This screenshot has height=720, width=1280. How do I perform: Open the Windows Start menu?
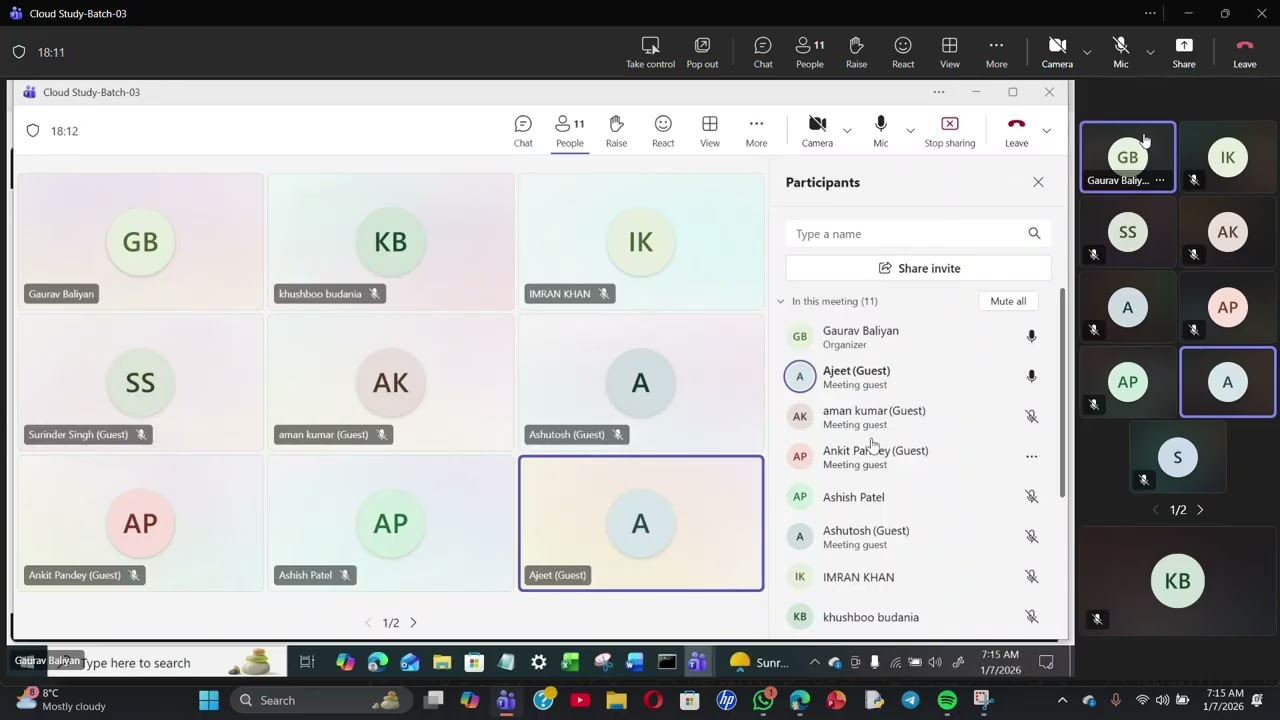pyautogui.click(x=209, y=700)
